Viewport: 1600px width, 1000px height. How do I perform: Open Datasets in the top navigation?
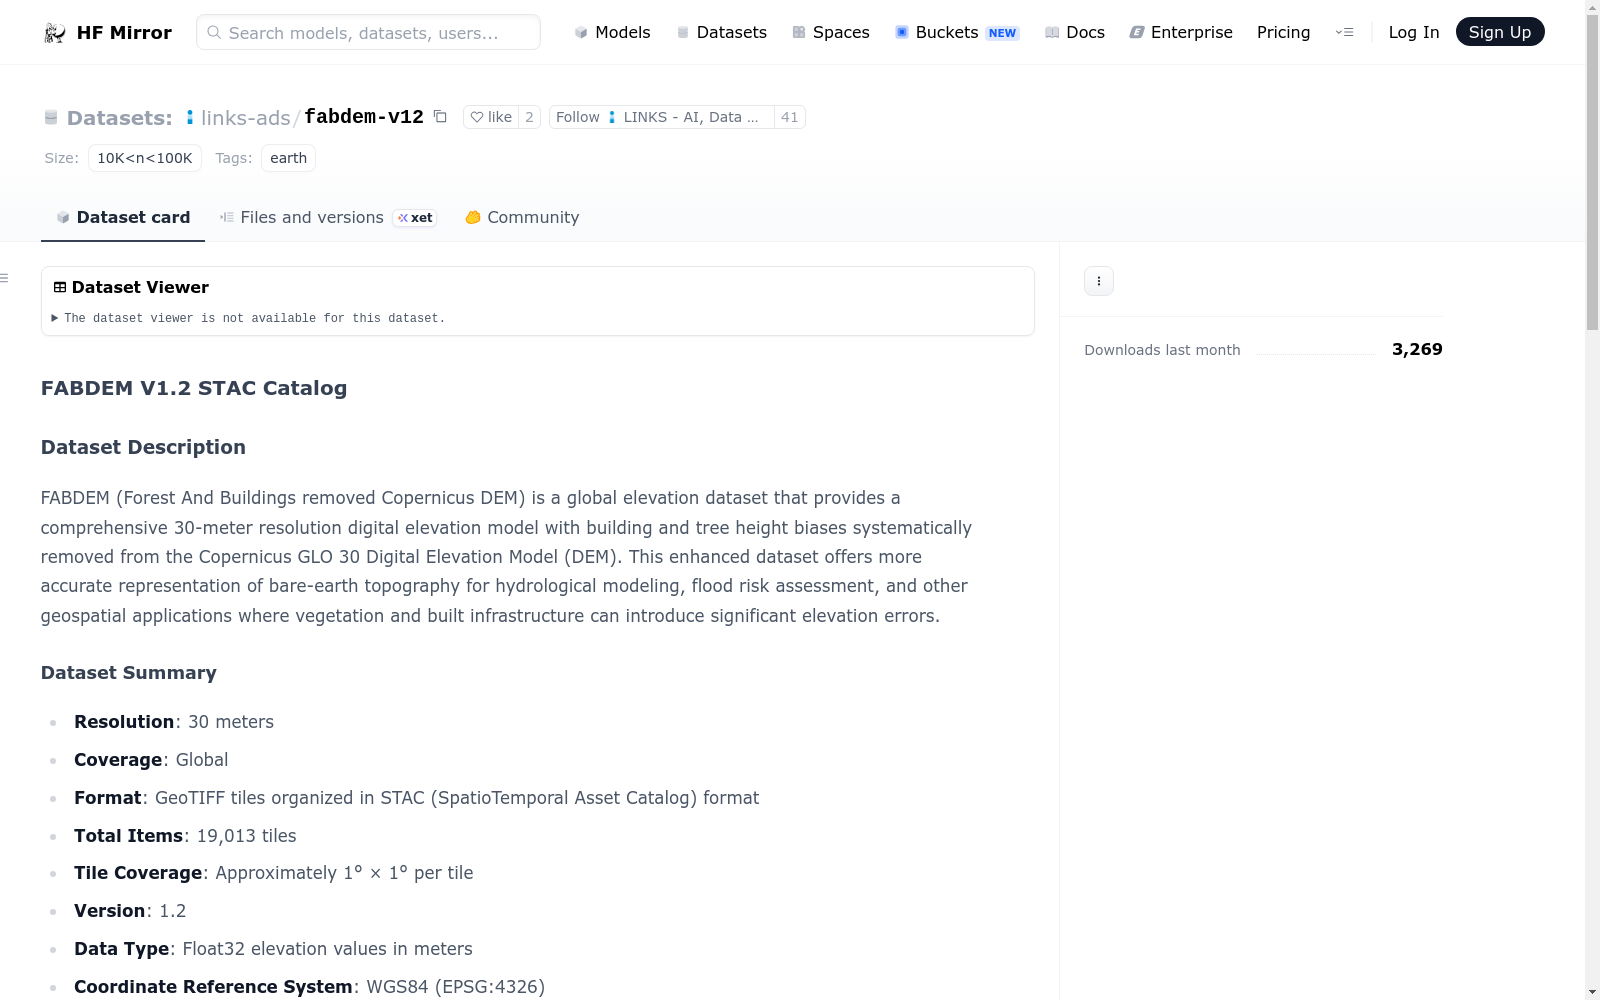pyautogui.click(x=722, y=33)
